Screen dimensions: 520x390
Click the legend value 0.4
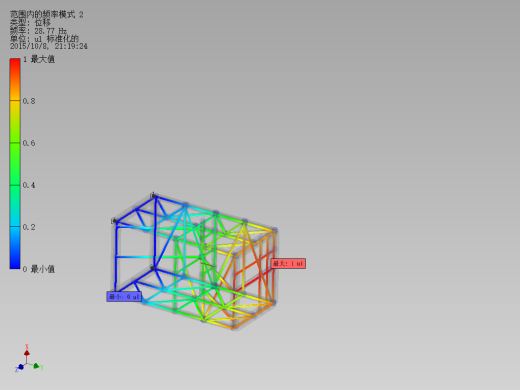click(29, 185)
